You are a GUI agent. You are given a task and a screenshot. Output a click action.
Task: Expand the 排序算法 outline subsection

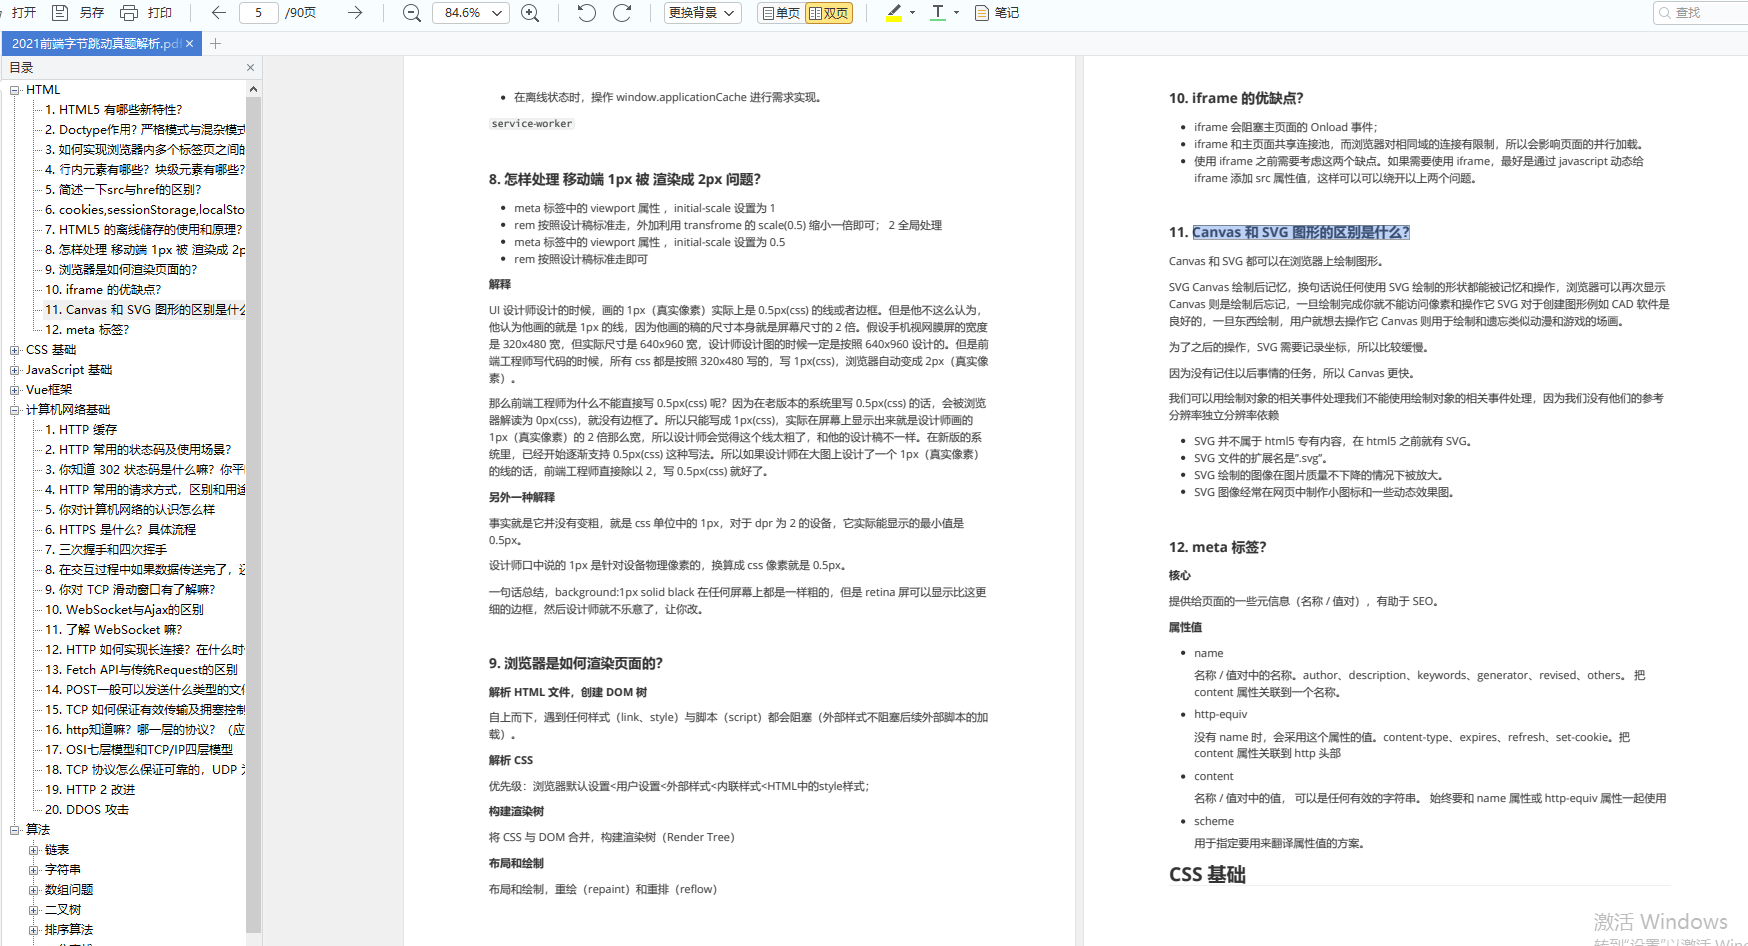pos(34,930)
